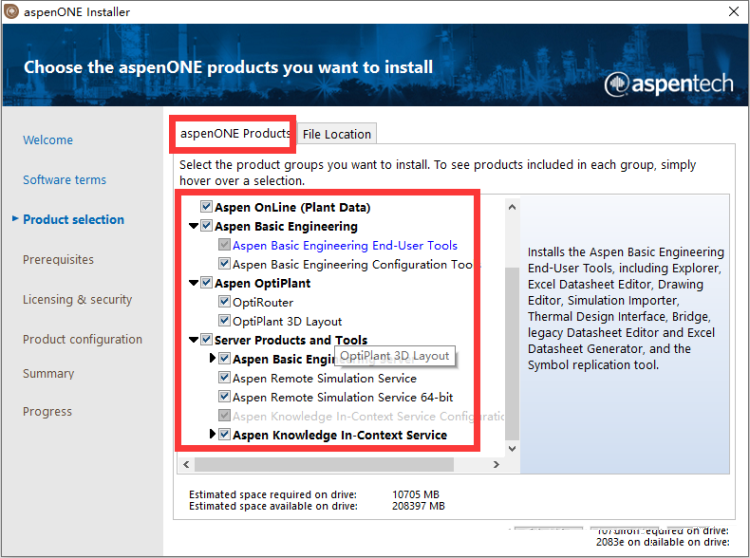The height and width of the screenshot is (558, 750).
Task: Click the Prerequisites step label
Action: tap(58, 260)
